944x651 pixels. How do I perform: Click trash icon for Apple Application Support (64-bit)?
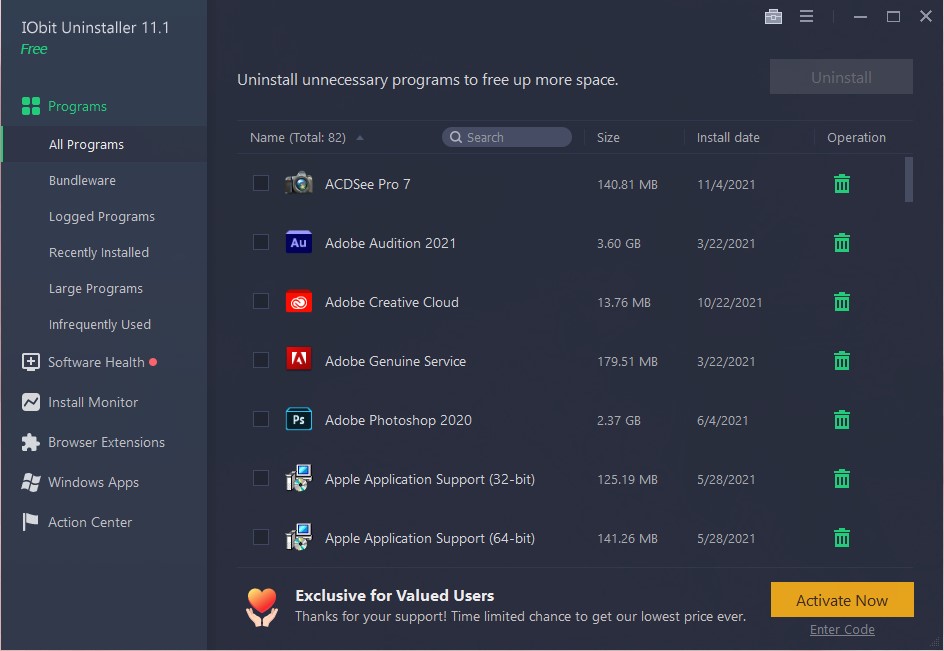coord(842,538)
